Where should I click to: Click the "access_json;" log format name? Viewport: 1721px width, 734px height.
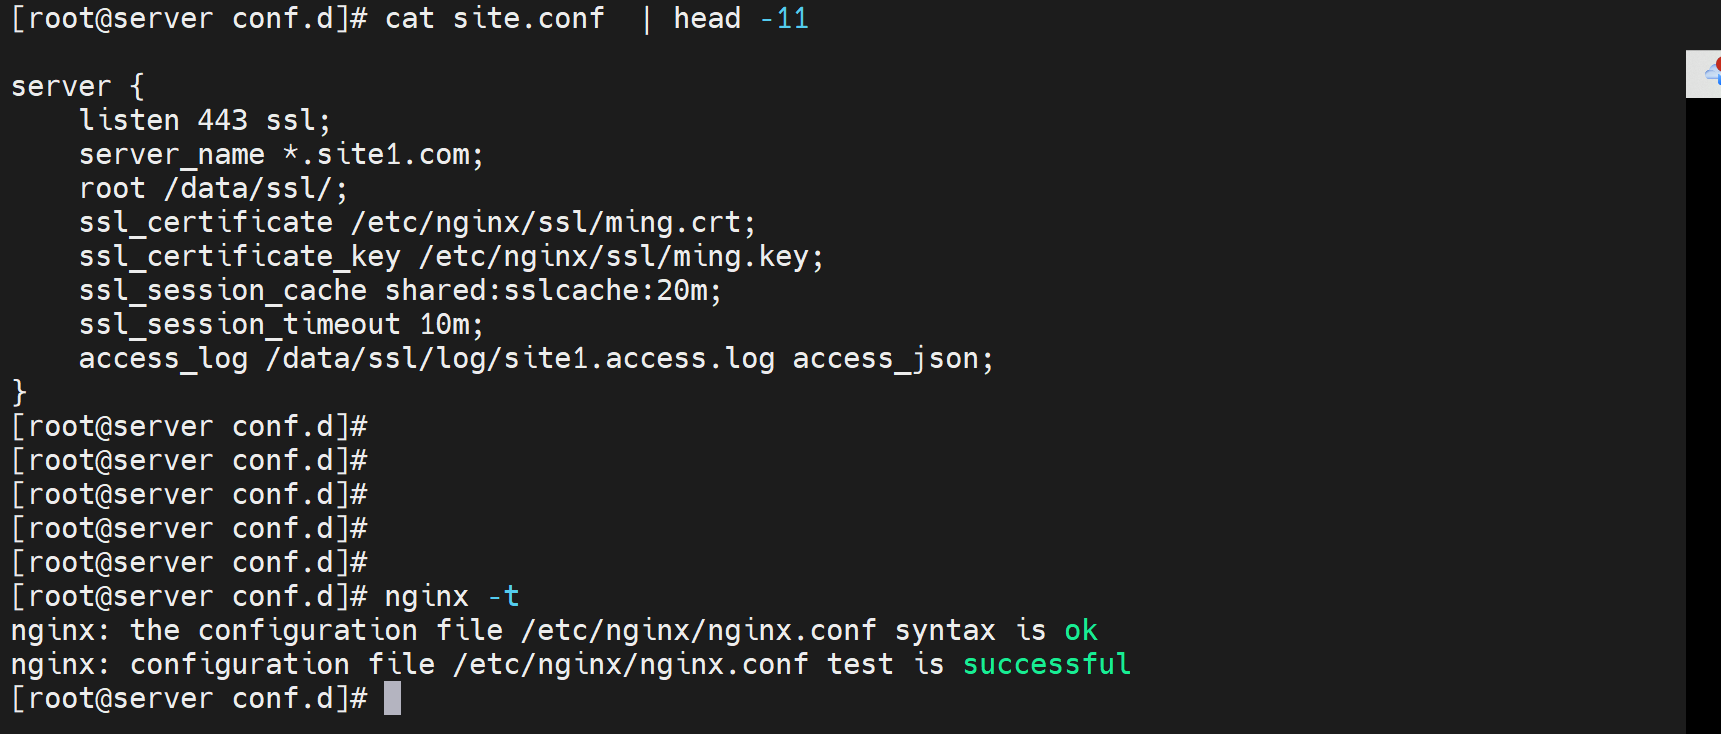893,358
